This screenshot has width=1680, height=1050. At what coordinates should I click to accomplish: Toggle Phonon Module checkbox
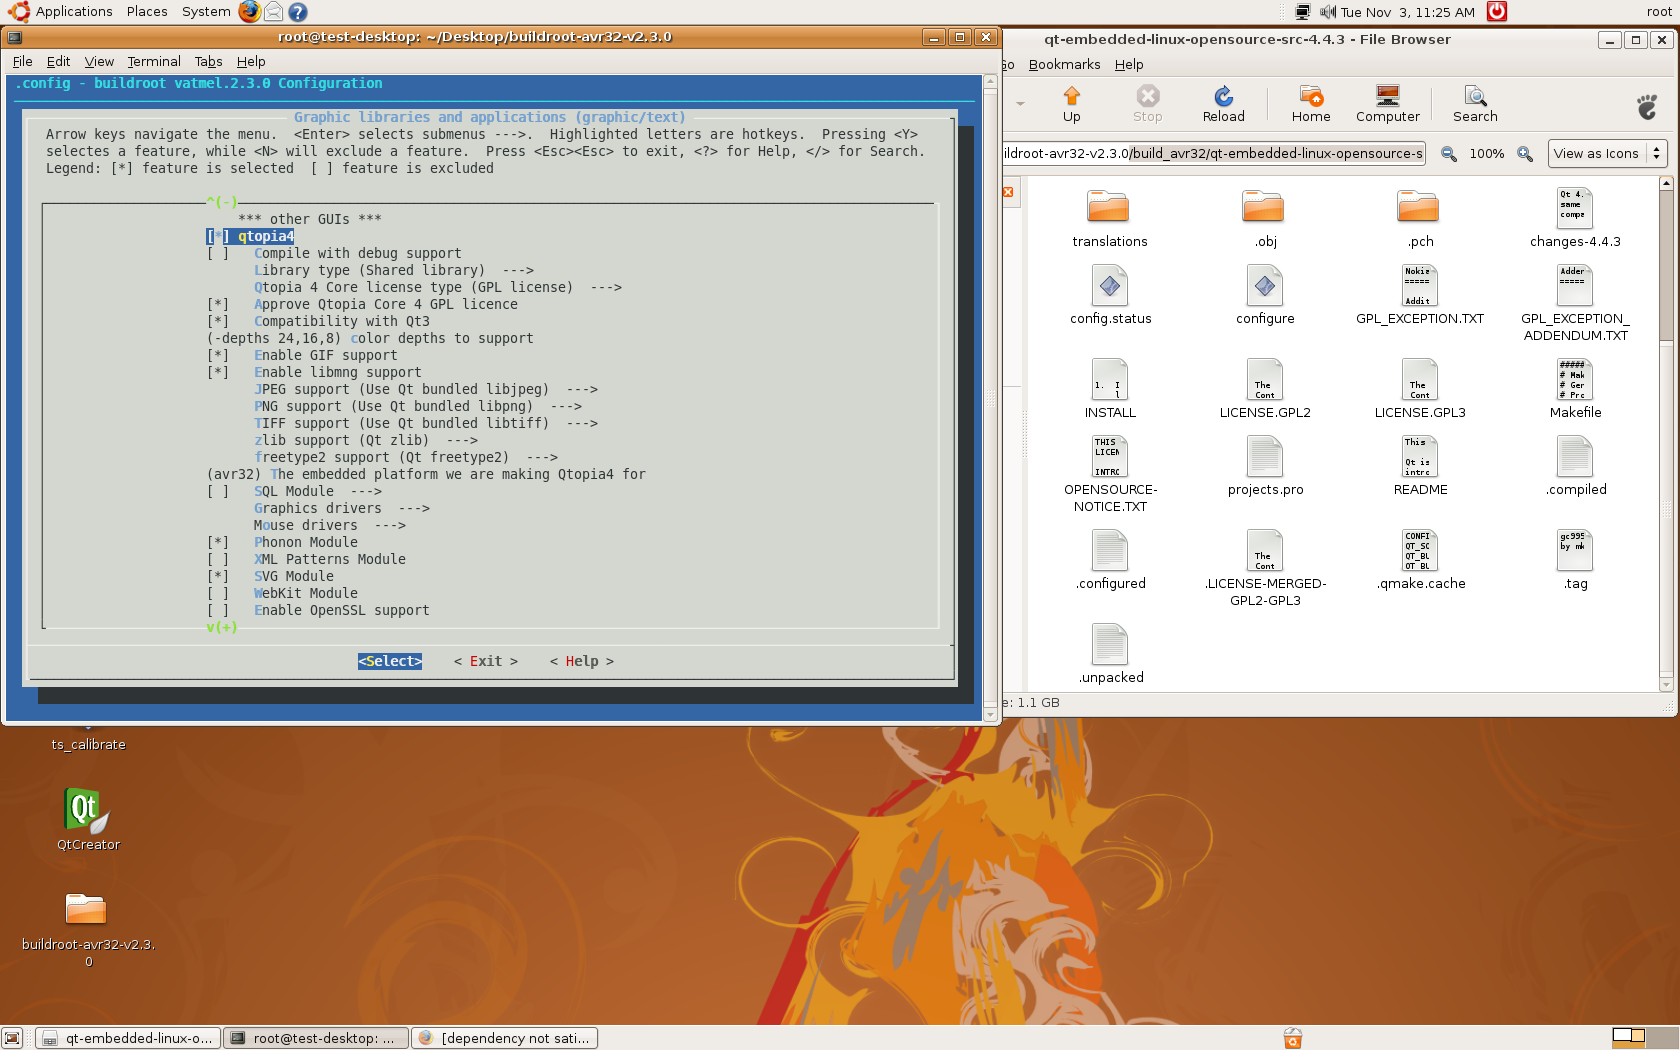(218, 543)
